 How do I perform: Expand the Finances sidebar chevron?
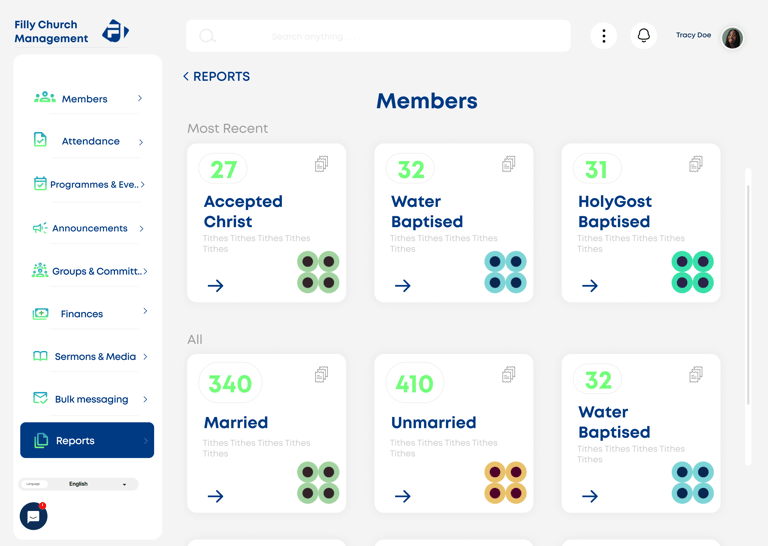point(145,312)
